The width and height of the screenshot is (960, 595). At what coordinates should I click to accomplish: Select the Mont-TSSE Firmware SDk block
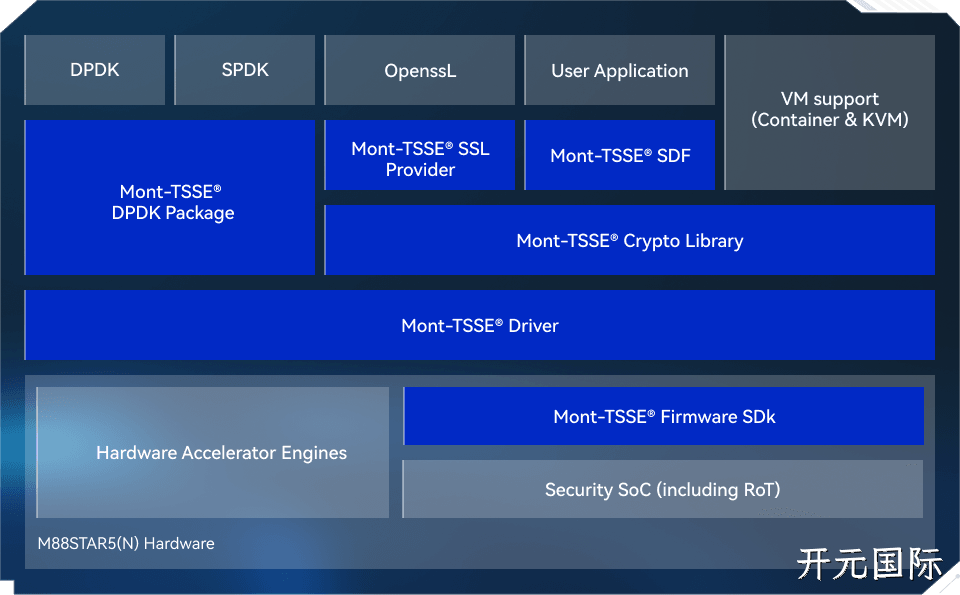coord(664,416)
